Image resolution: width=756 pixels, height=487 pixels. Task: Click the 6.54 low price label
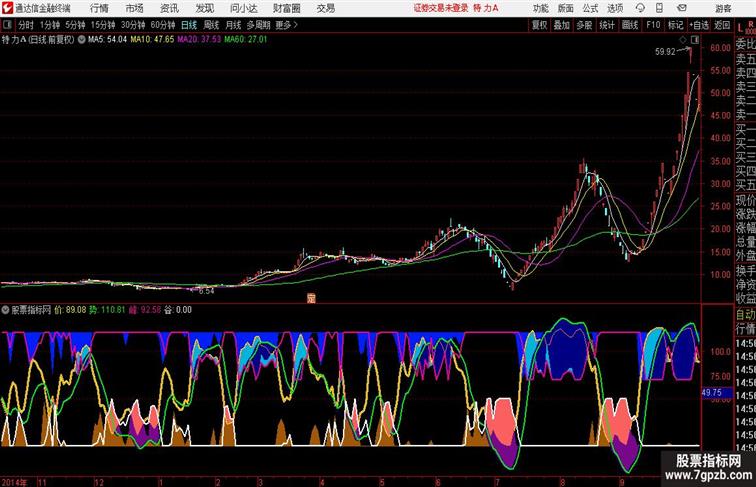pos(206,291)
